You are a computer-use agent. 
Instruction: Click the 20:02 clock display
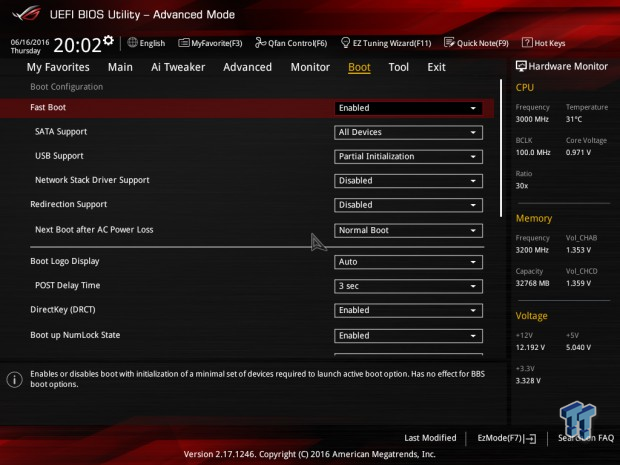point(78,45)
